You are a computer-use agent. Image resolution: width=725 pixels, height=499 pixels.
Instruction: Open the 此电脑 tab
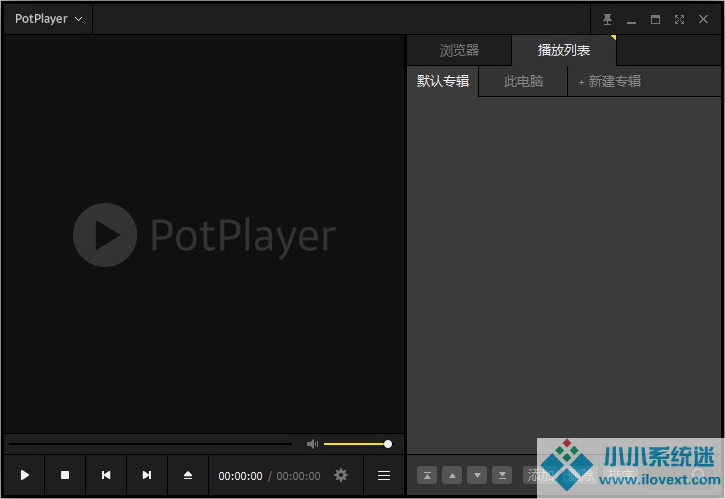click(523, 81)
